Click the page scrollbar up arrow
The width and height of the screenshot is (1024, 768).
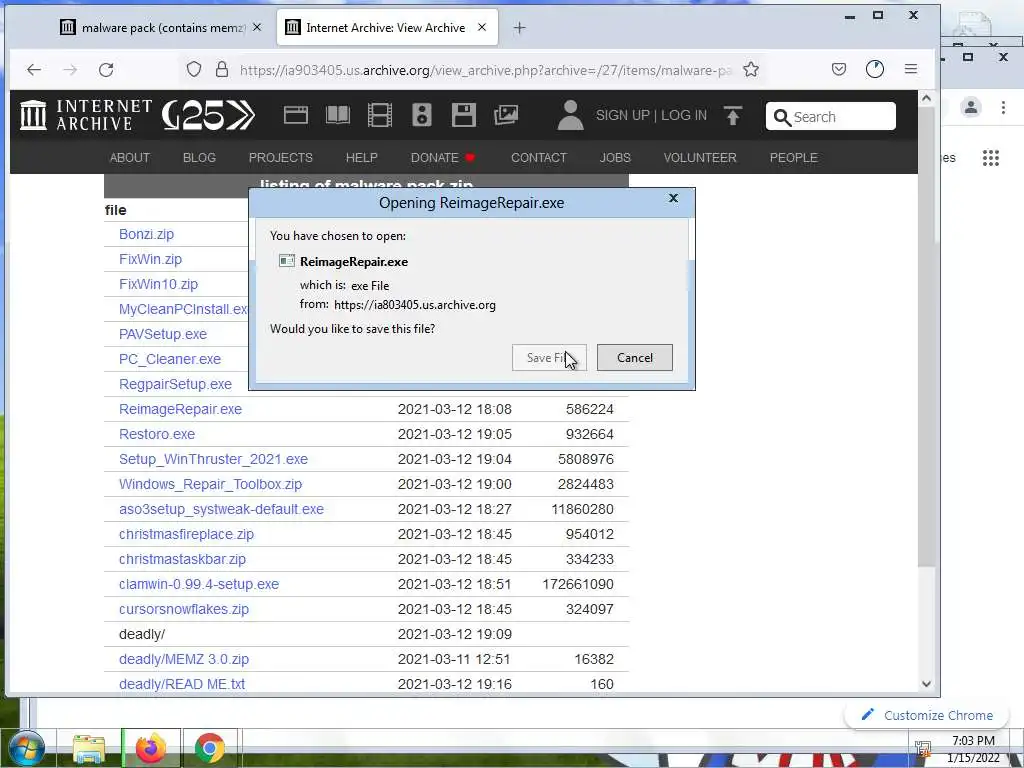926,98
